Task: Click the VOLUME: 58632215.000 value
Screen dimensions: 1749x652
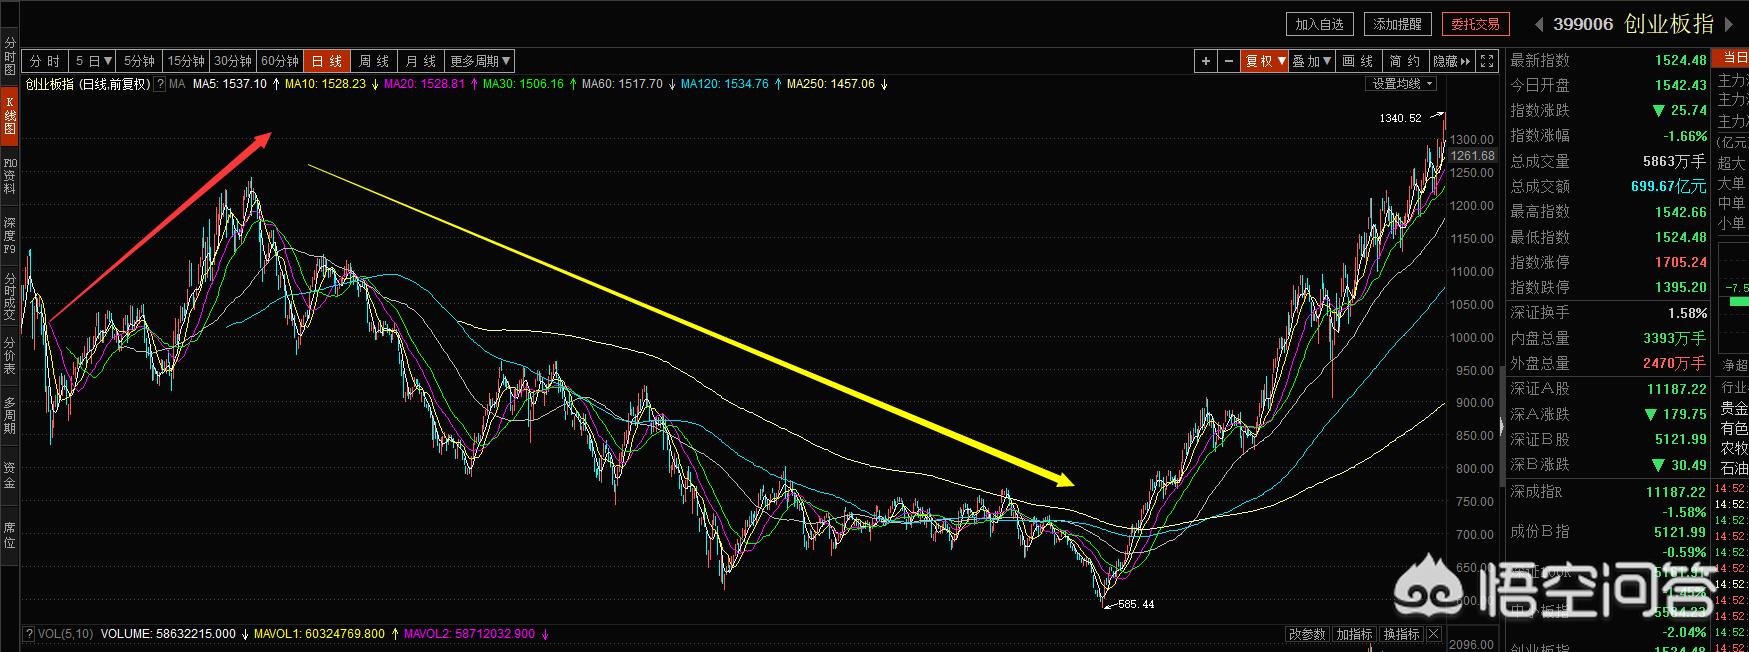Action: coord(168,634)
